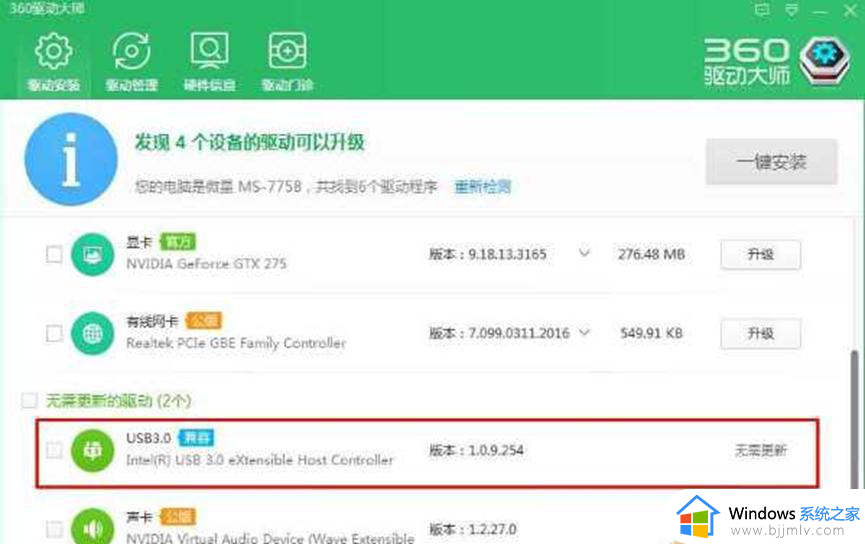
Task: Open the feedback icon in title bar
Action: click(x=762, y=9)
